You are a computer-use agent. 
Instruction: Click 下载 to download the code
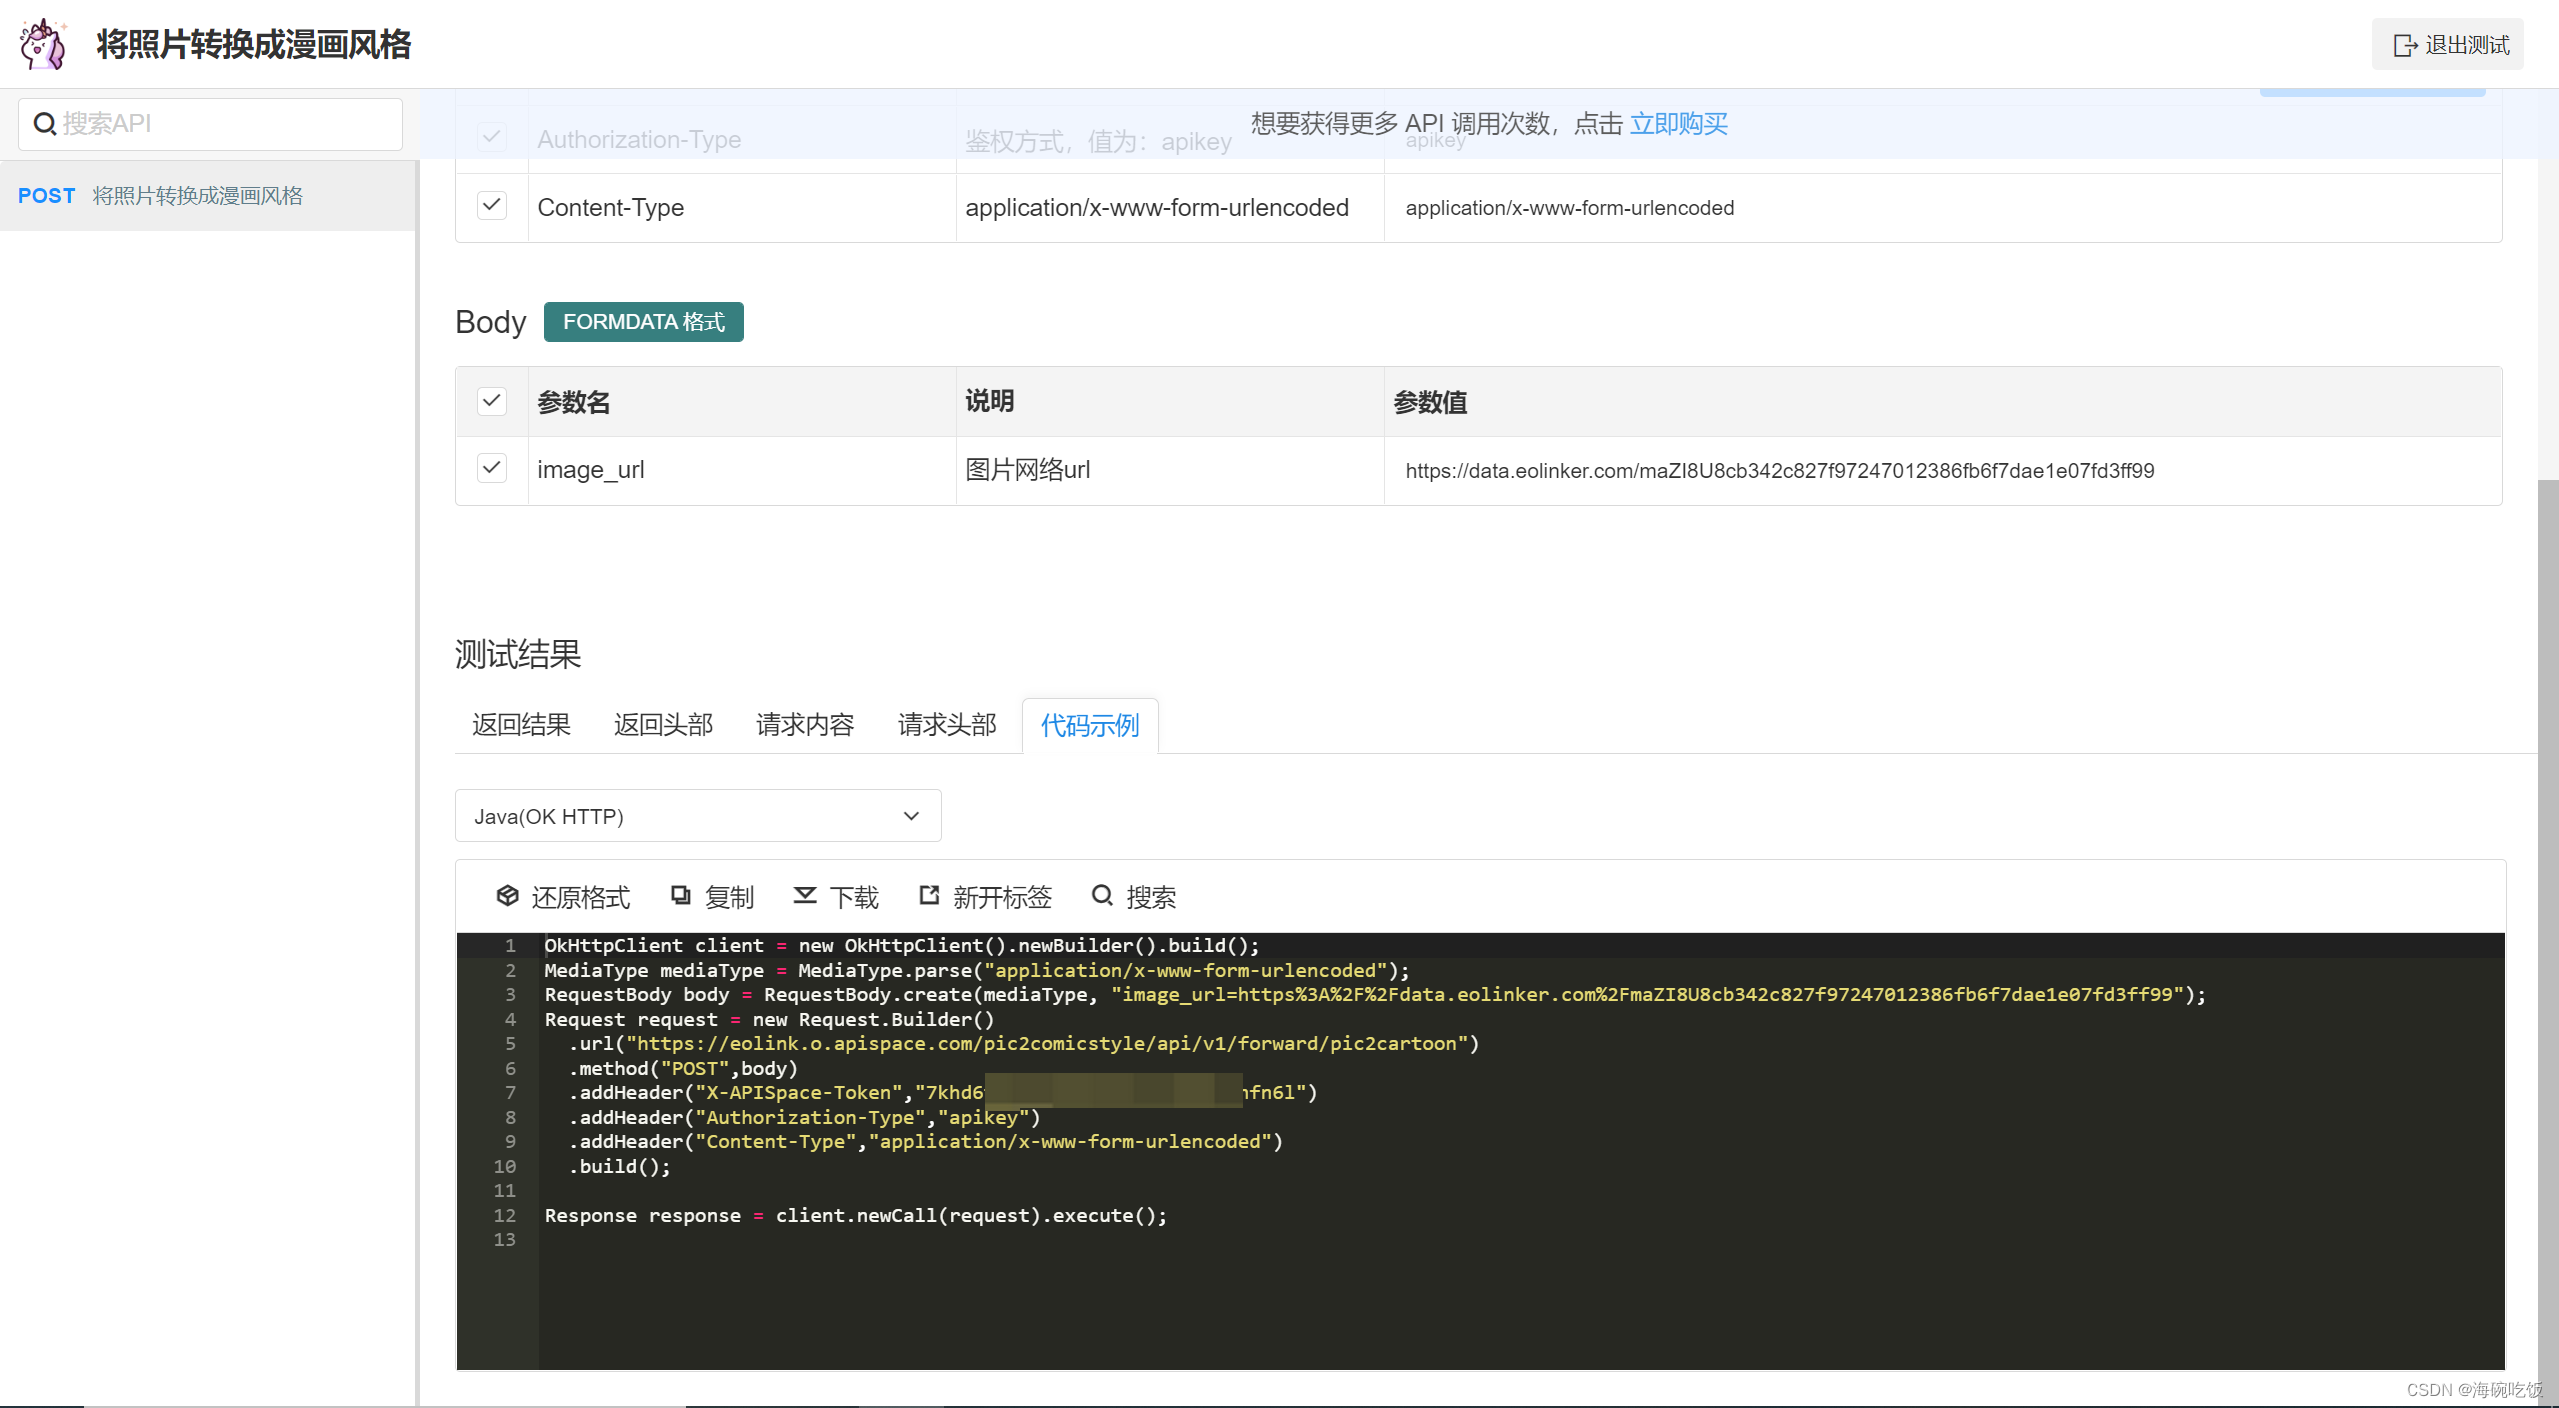coord(836,897)
